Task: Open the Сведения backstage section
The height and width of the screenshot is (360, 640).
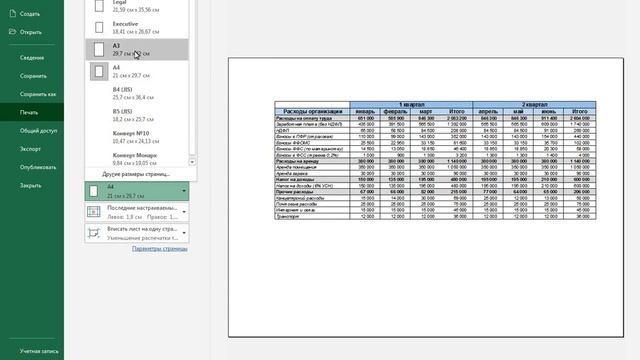Action: coord(32,58)
